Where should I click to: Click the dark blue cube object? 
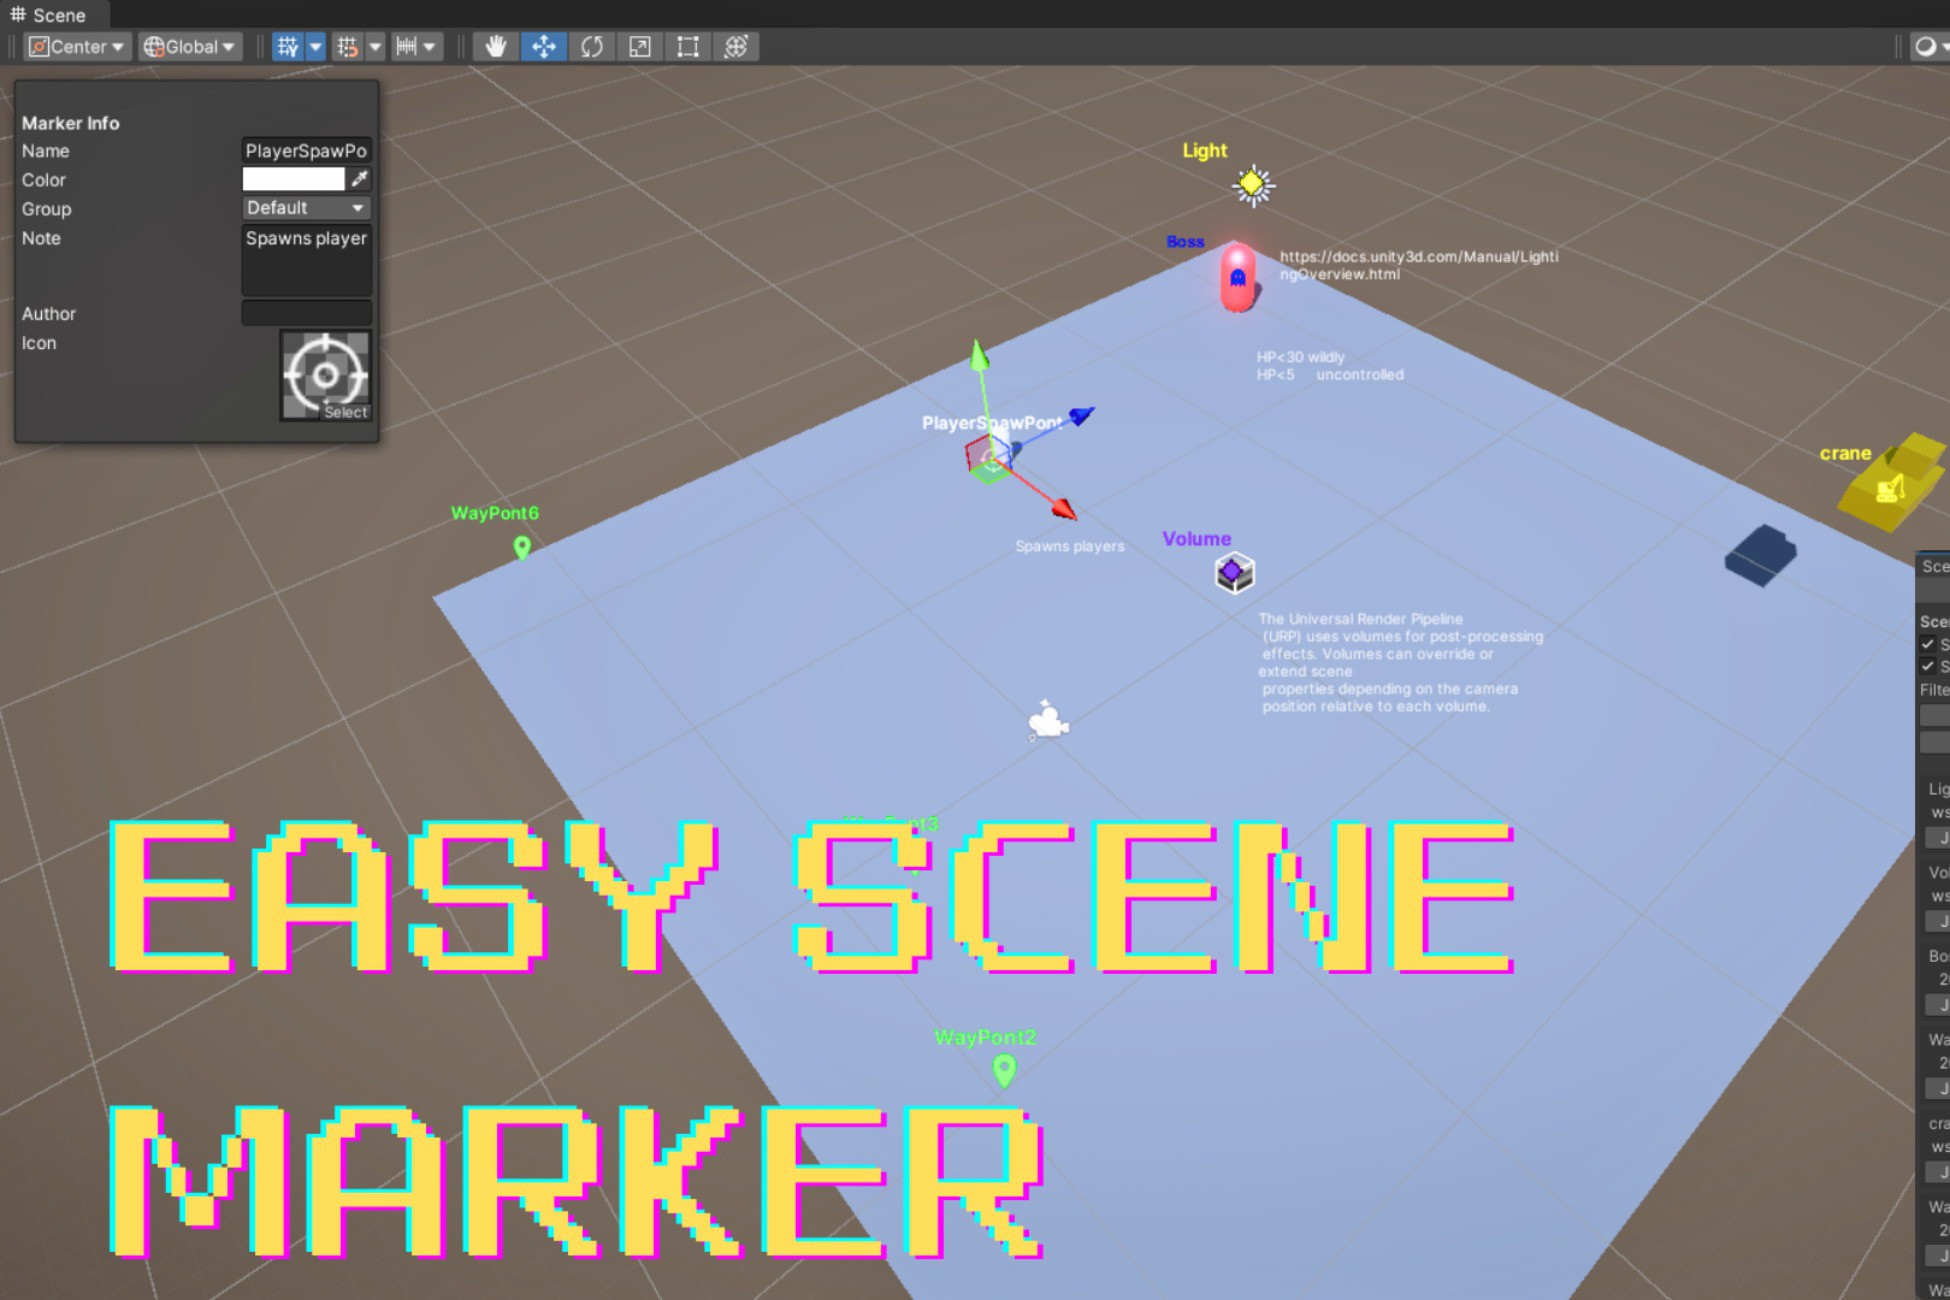click(x=1760, y=555)
